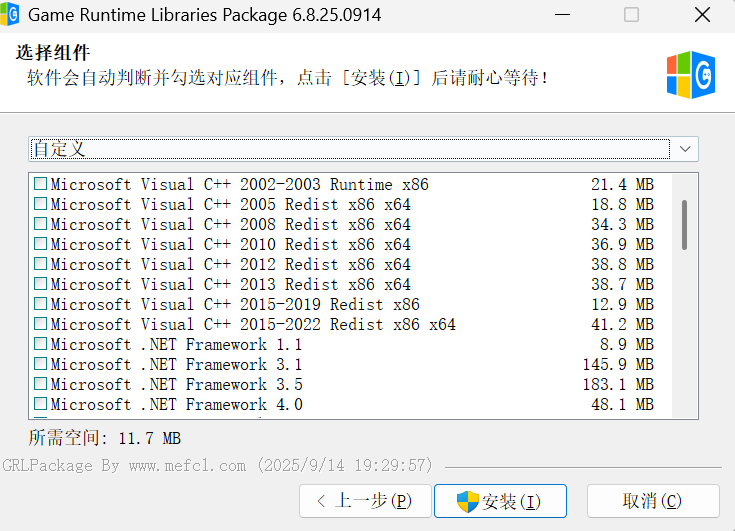The height and width of the screenshot is (531, 735).
Task: Enable Visual C++ 2015-2019 Redist x86 checkbox
Action: coord(40,304)
